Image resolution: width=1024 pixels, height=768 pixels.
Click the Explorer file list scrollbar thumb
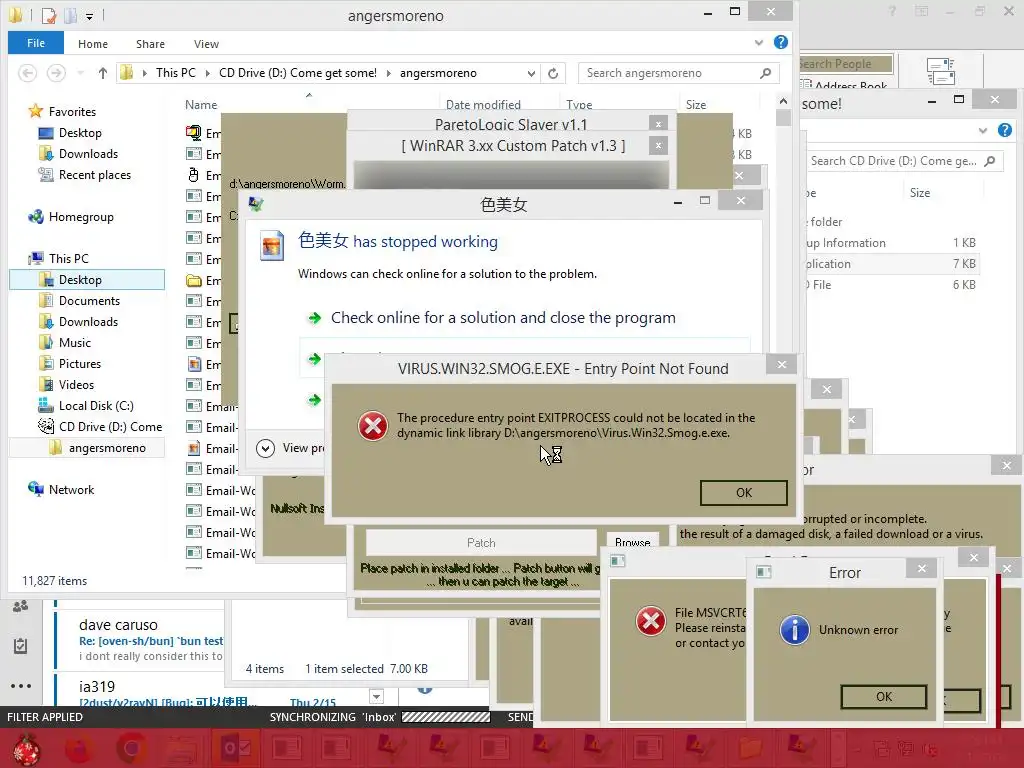(x=783, y=118)
